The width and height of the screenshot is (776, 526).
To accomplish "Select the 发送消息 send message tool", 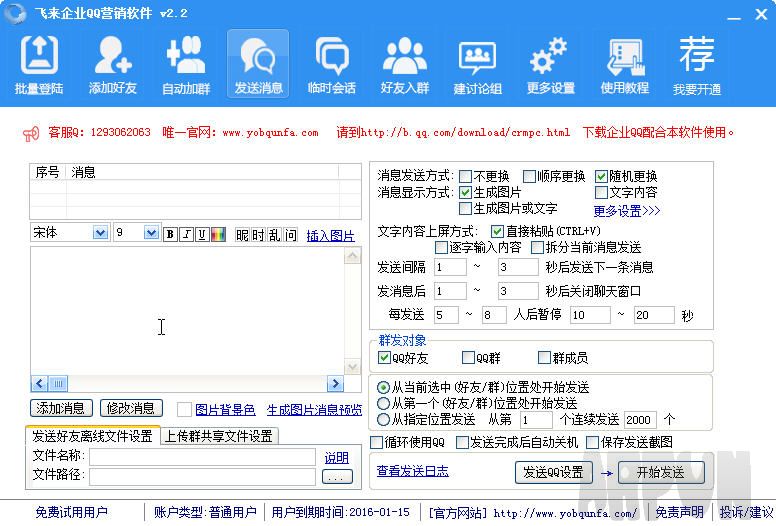I will coord(258,64).
